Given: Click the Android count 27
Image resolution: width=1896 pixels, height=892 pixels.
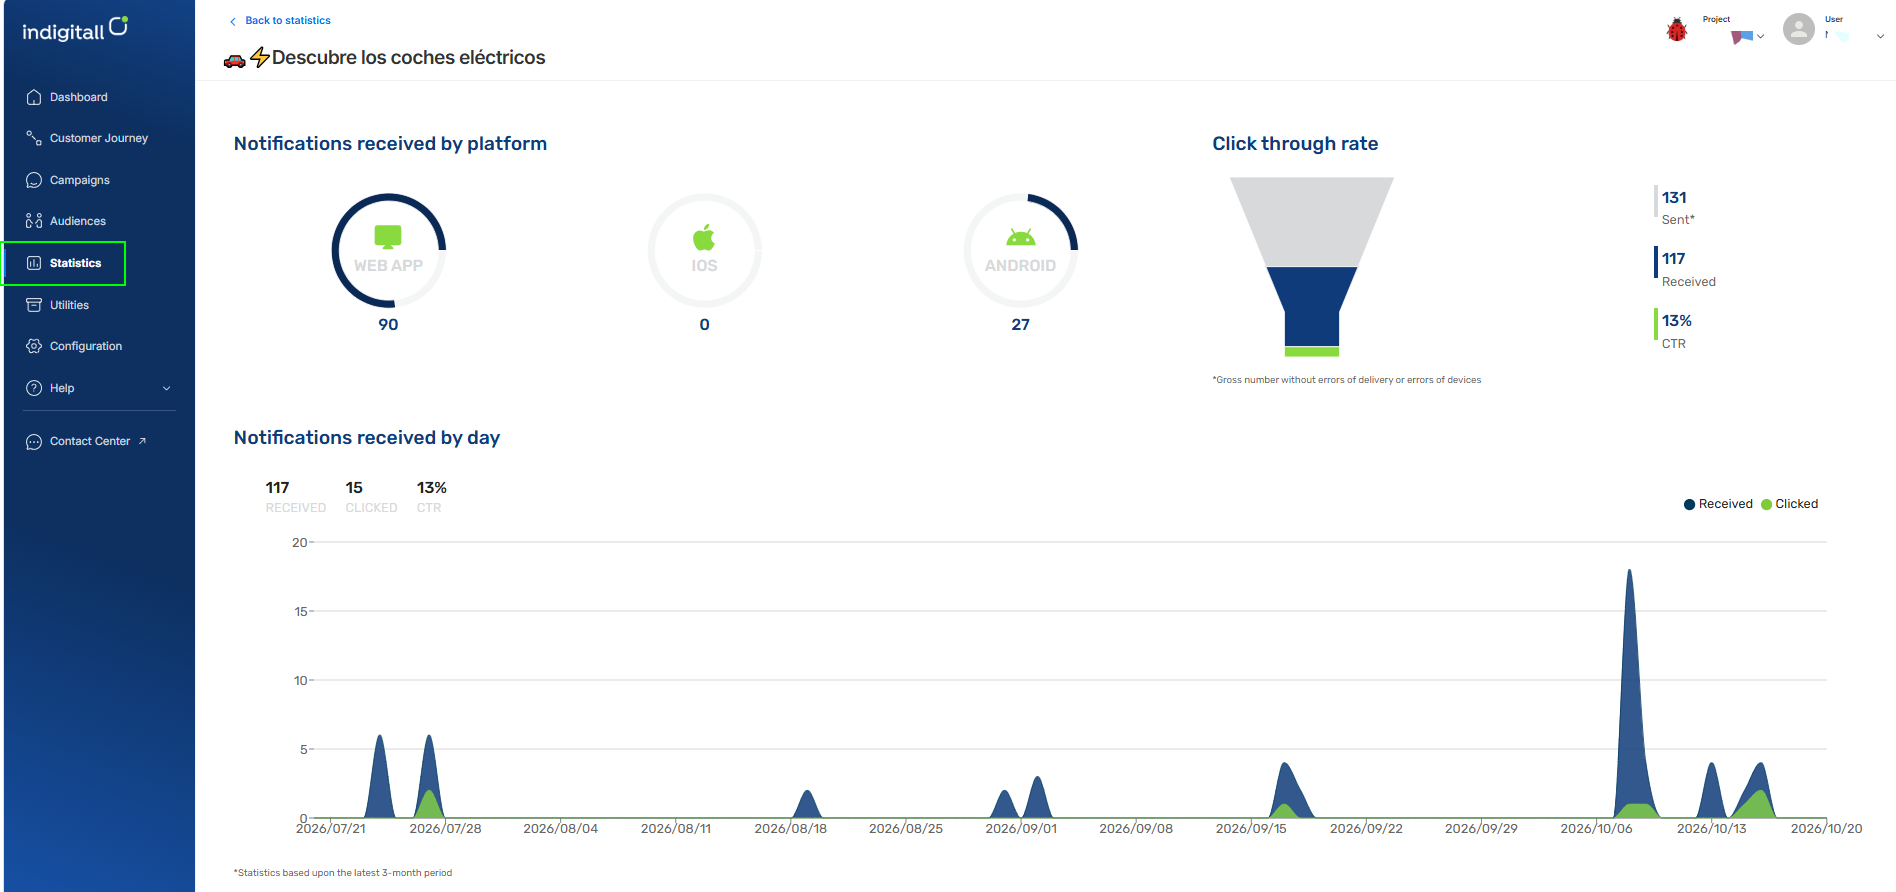Looking at the screenshot, I should tap(1020, 324).
